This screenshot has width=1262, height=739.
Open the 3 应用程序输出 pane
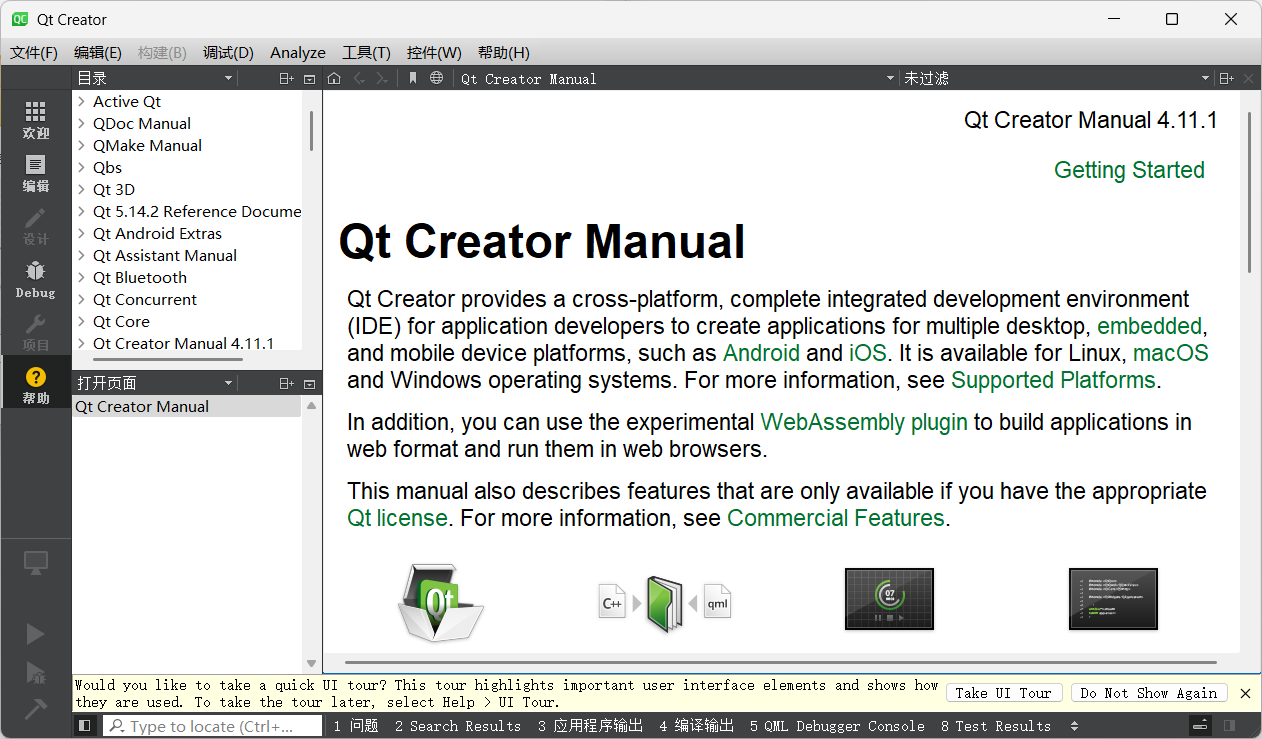point(590,726)
